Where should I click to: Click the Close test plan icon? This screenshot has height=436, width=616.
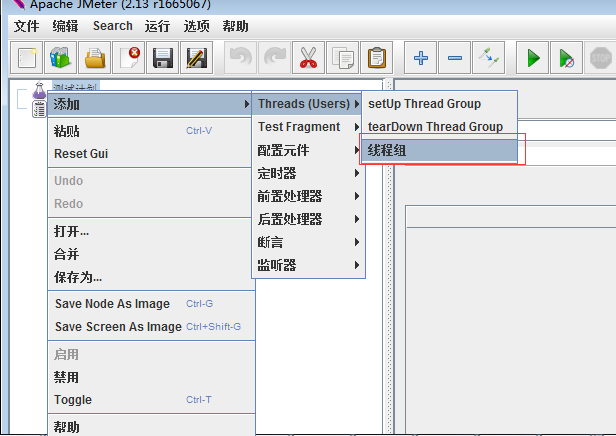click(x=128, y=58)
